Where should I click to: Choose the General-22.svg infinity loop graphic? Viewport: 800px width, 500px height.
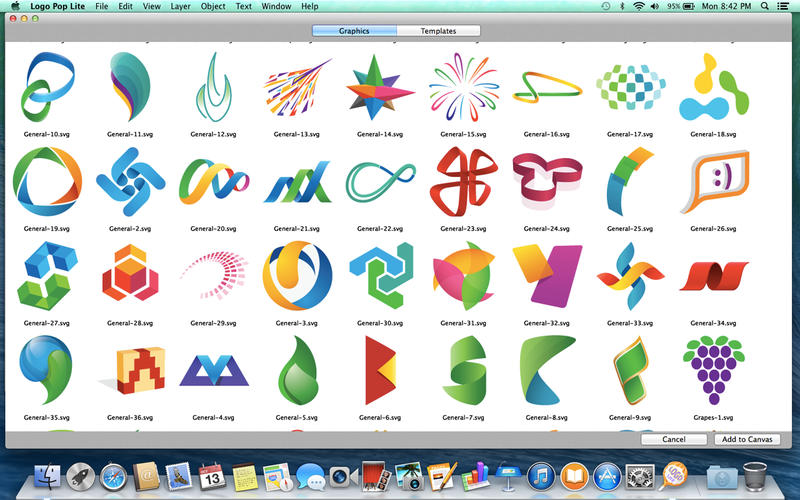tap(380, 182)
